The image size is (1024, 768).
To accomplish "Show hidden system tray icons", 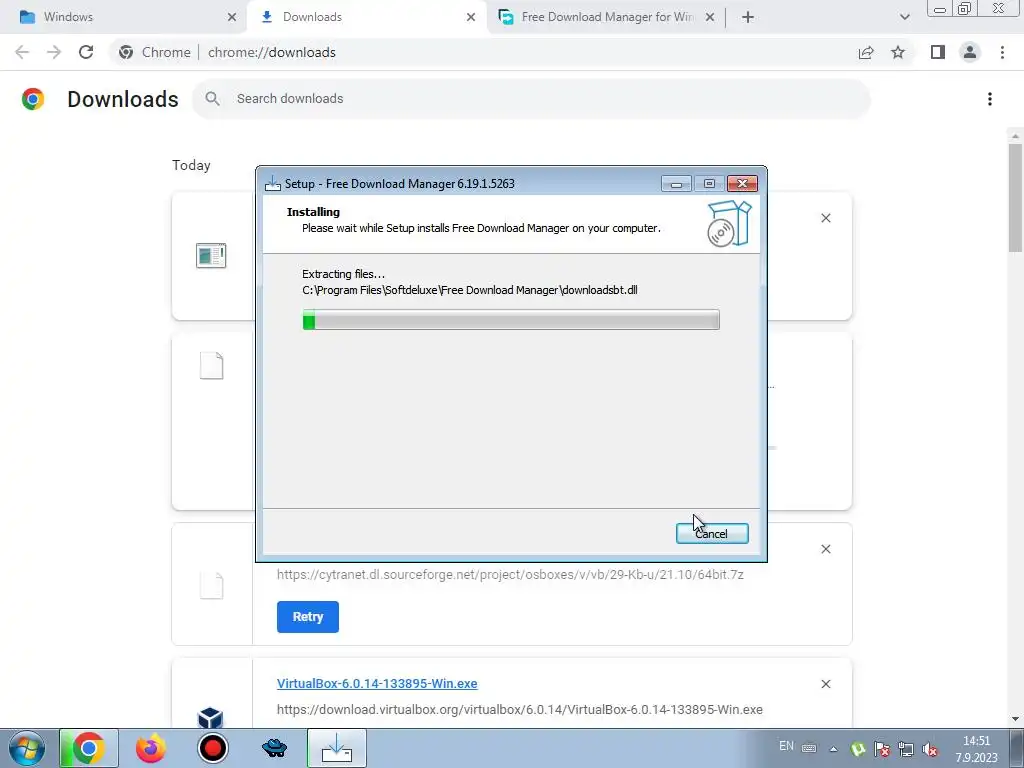I will (x=833, y=749).
